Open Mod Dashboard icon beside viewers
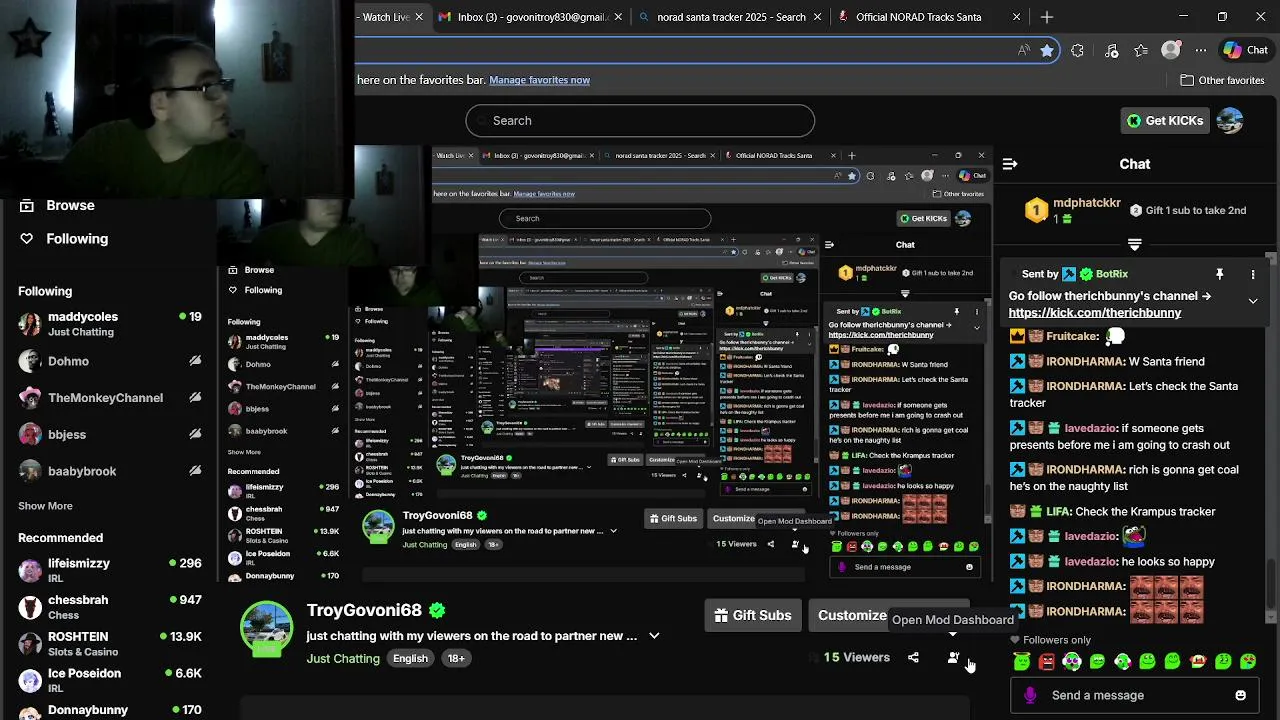Image resolution: width=1280 pixels, height=720 pixels. [953, 657]
